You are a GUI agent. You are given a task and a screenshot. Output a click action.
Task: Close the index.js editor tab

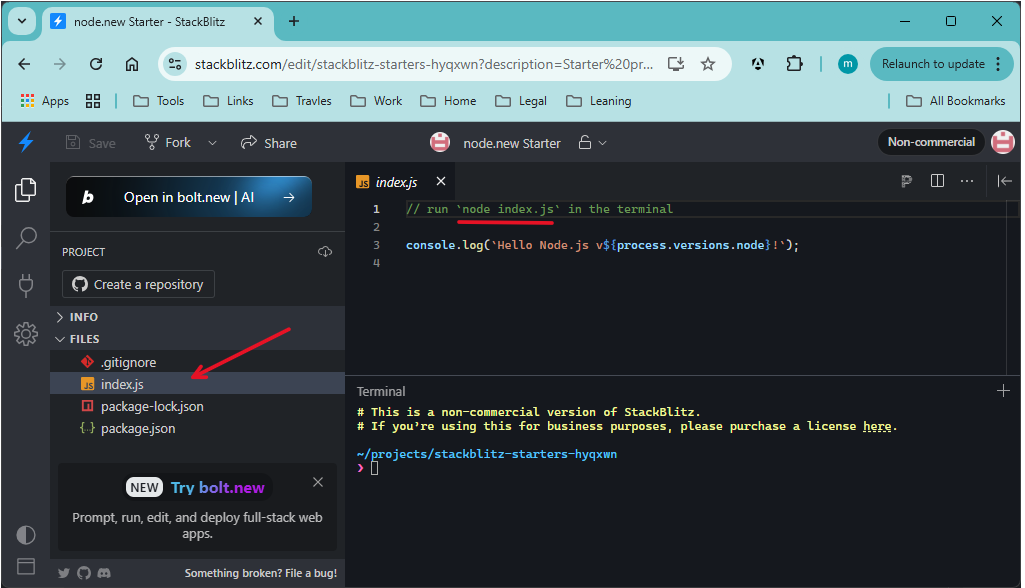(x=441, y=181)
